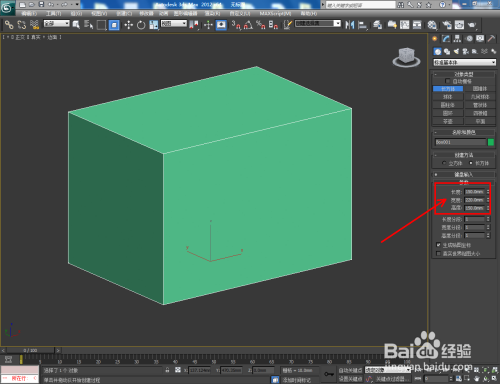Viewport: 500px width, 384px height.
Task: Click the Mirror tool icon
Action: coord(350,25)
